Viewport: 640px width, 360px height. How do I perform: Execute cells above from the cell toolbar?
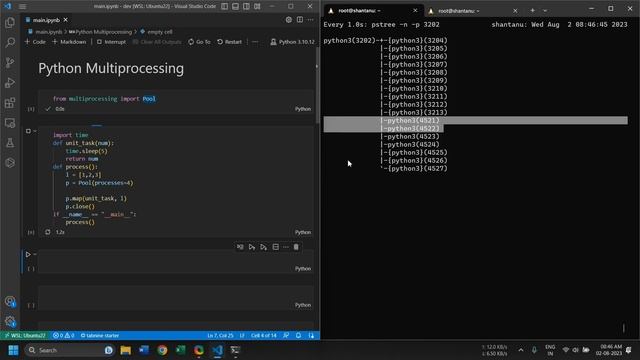(252, 247)
